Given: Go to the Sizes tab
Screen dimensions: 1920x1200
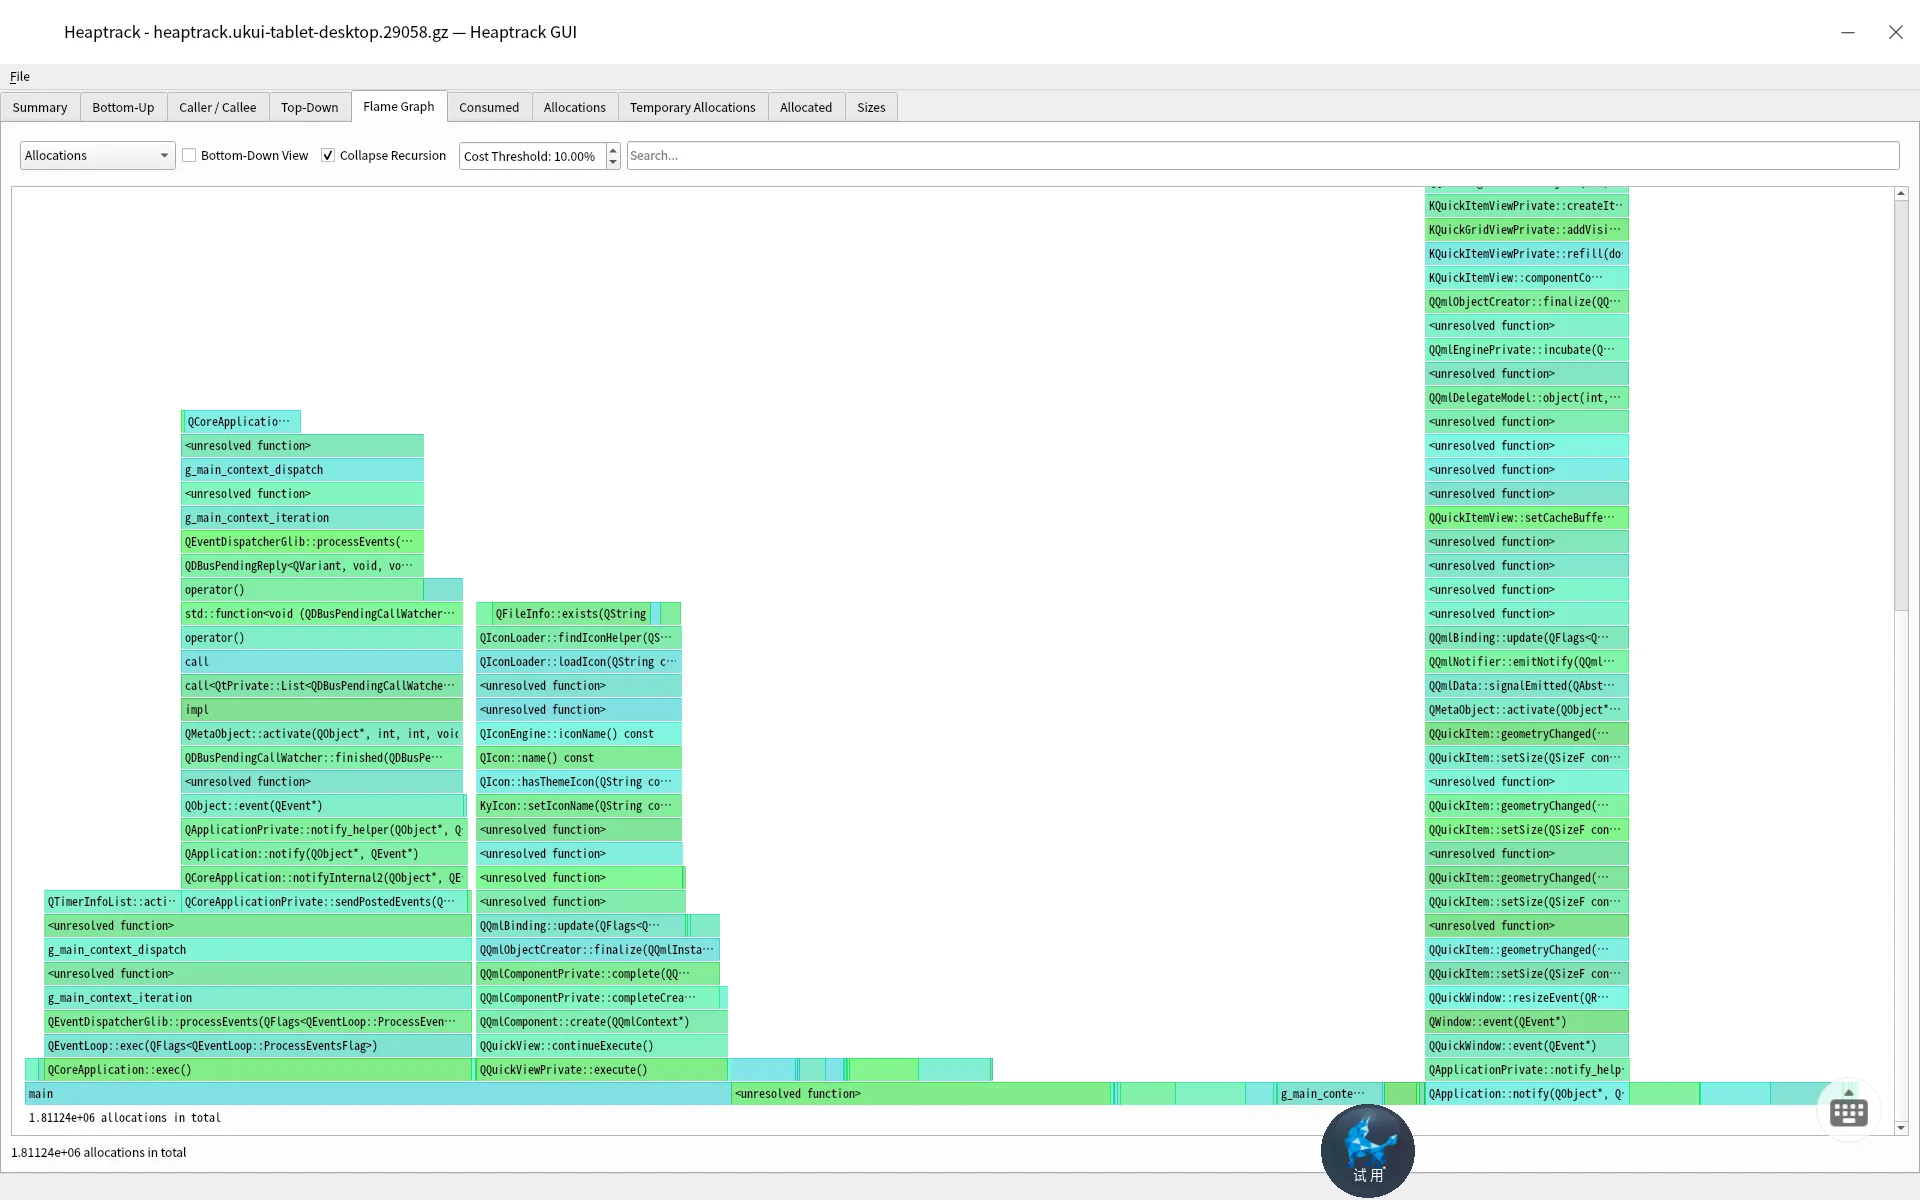Looking at the screenshot, I should pos(871,107).
